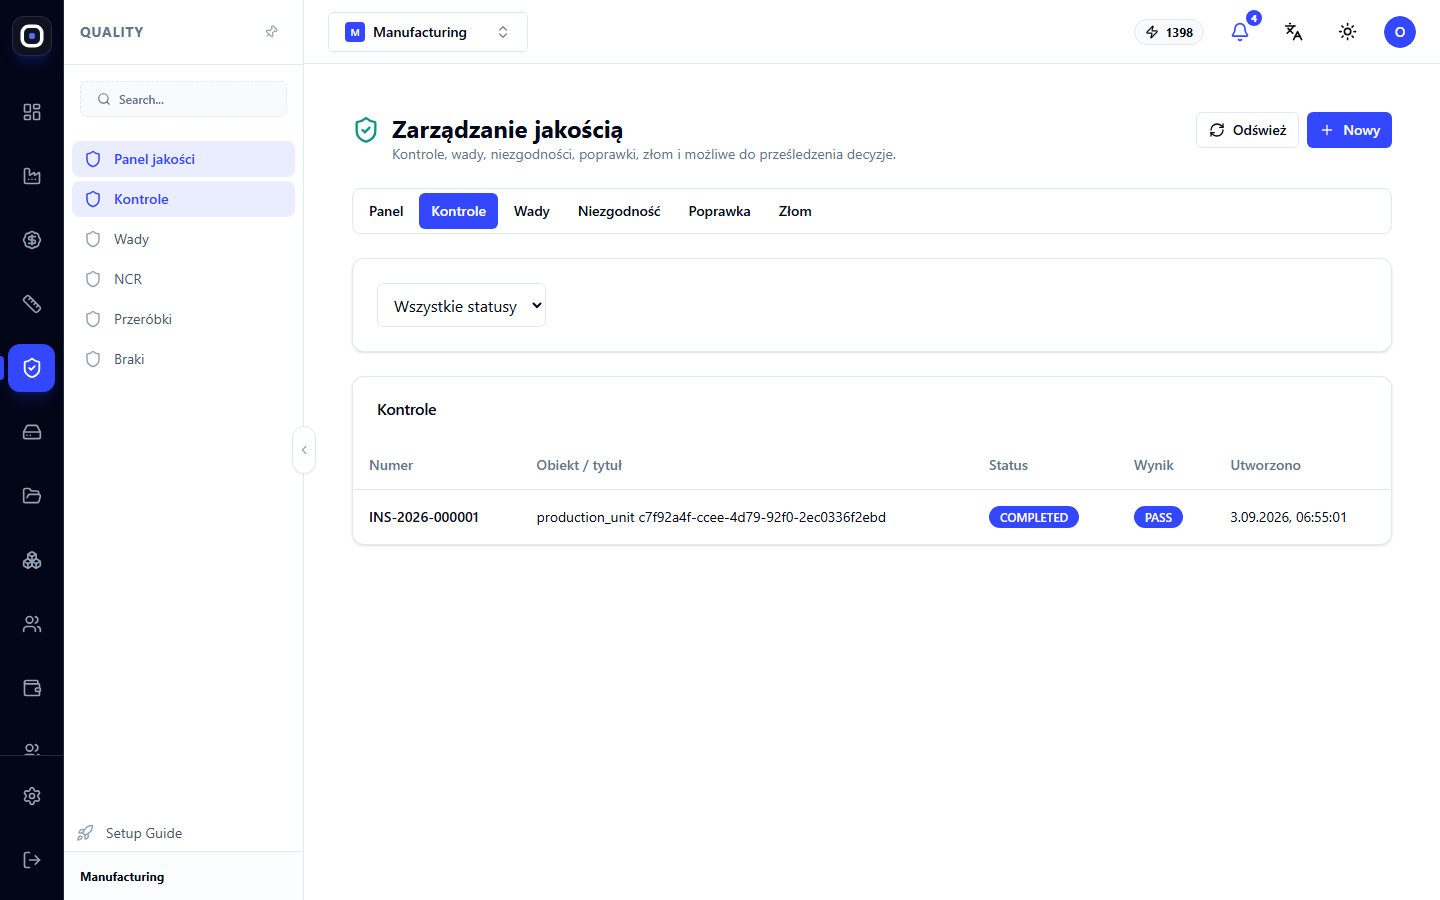The image size is (1440, 900).
Task: Click the logout icon at bottom left
Action: [32, 860]
